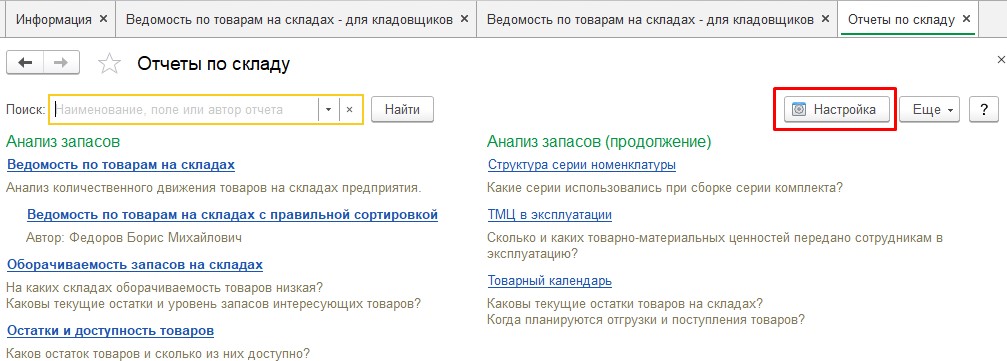
Task: Close the Информация tab
Action: pyautogui.click(x=103, y=19)
